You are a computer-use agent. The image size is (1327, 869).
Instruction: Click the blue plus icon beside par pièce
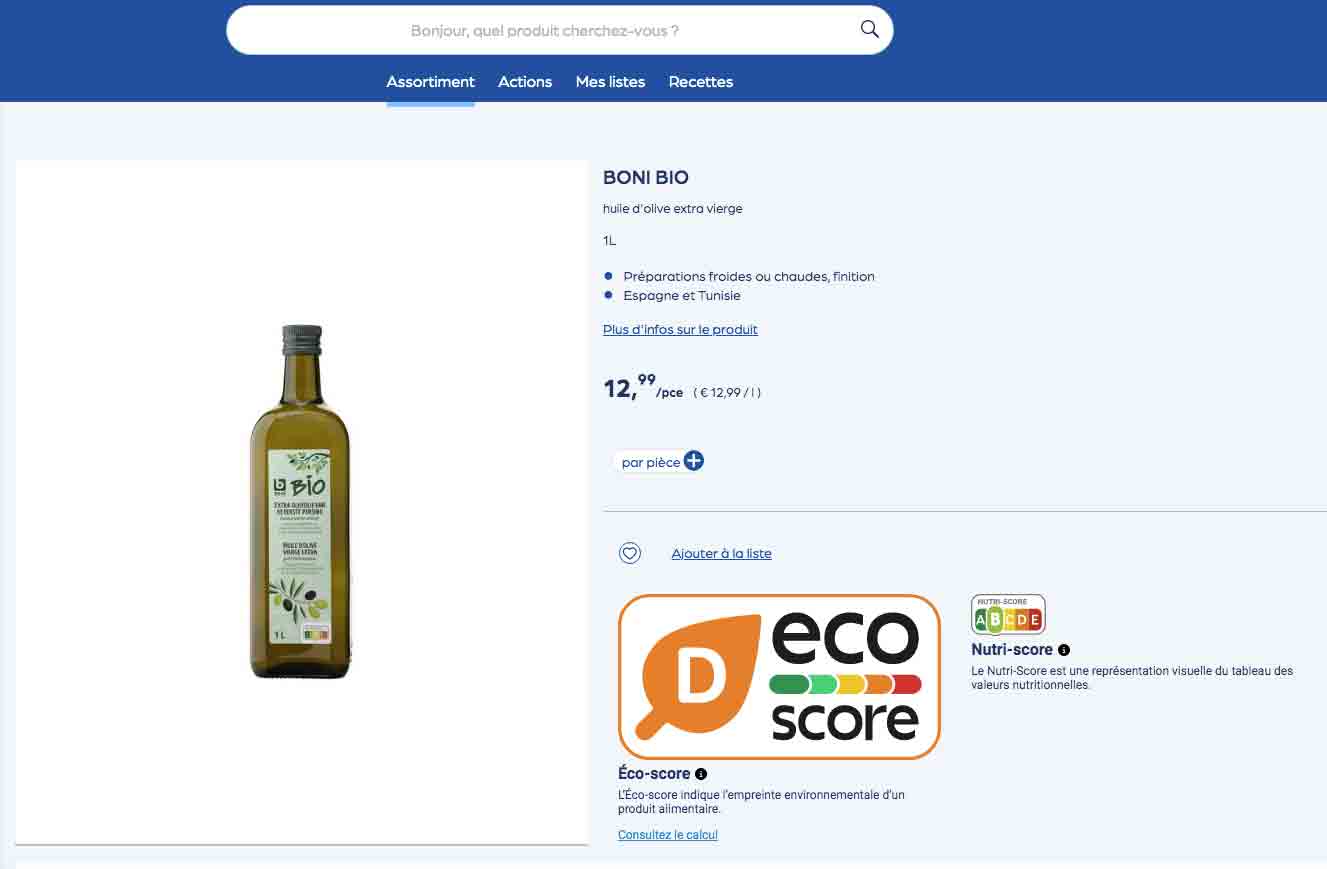pos(694,461)
